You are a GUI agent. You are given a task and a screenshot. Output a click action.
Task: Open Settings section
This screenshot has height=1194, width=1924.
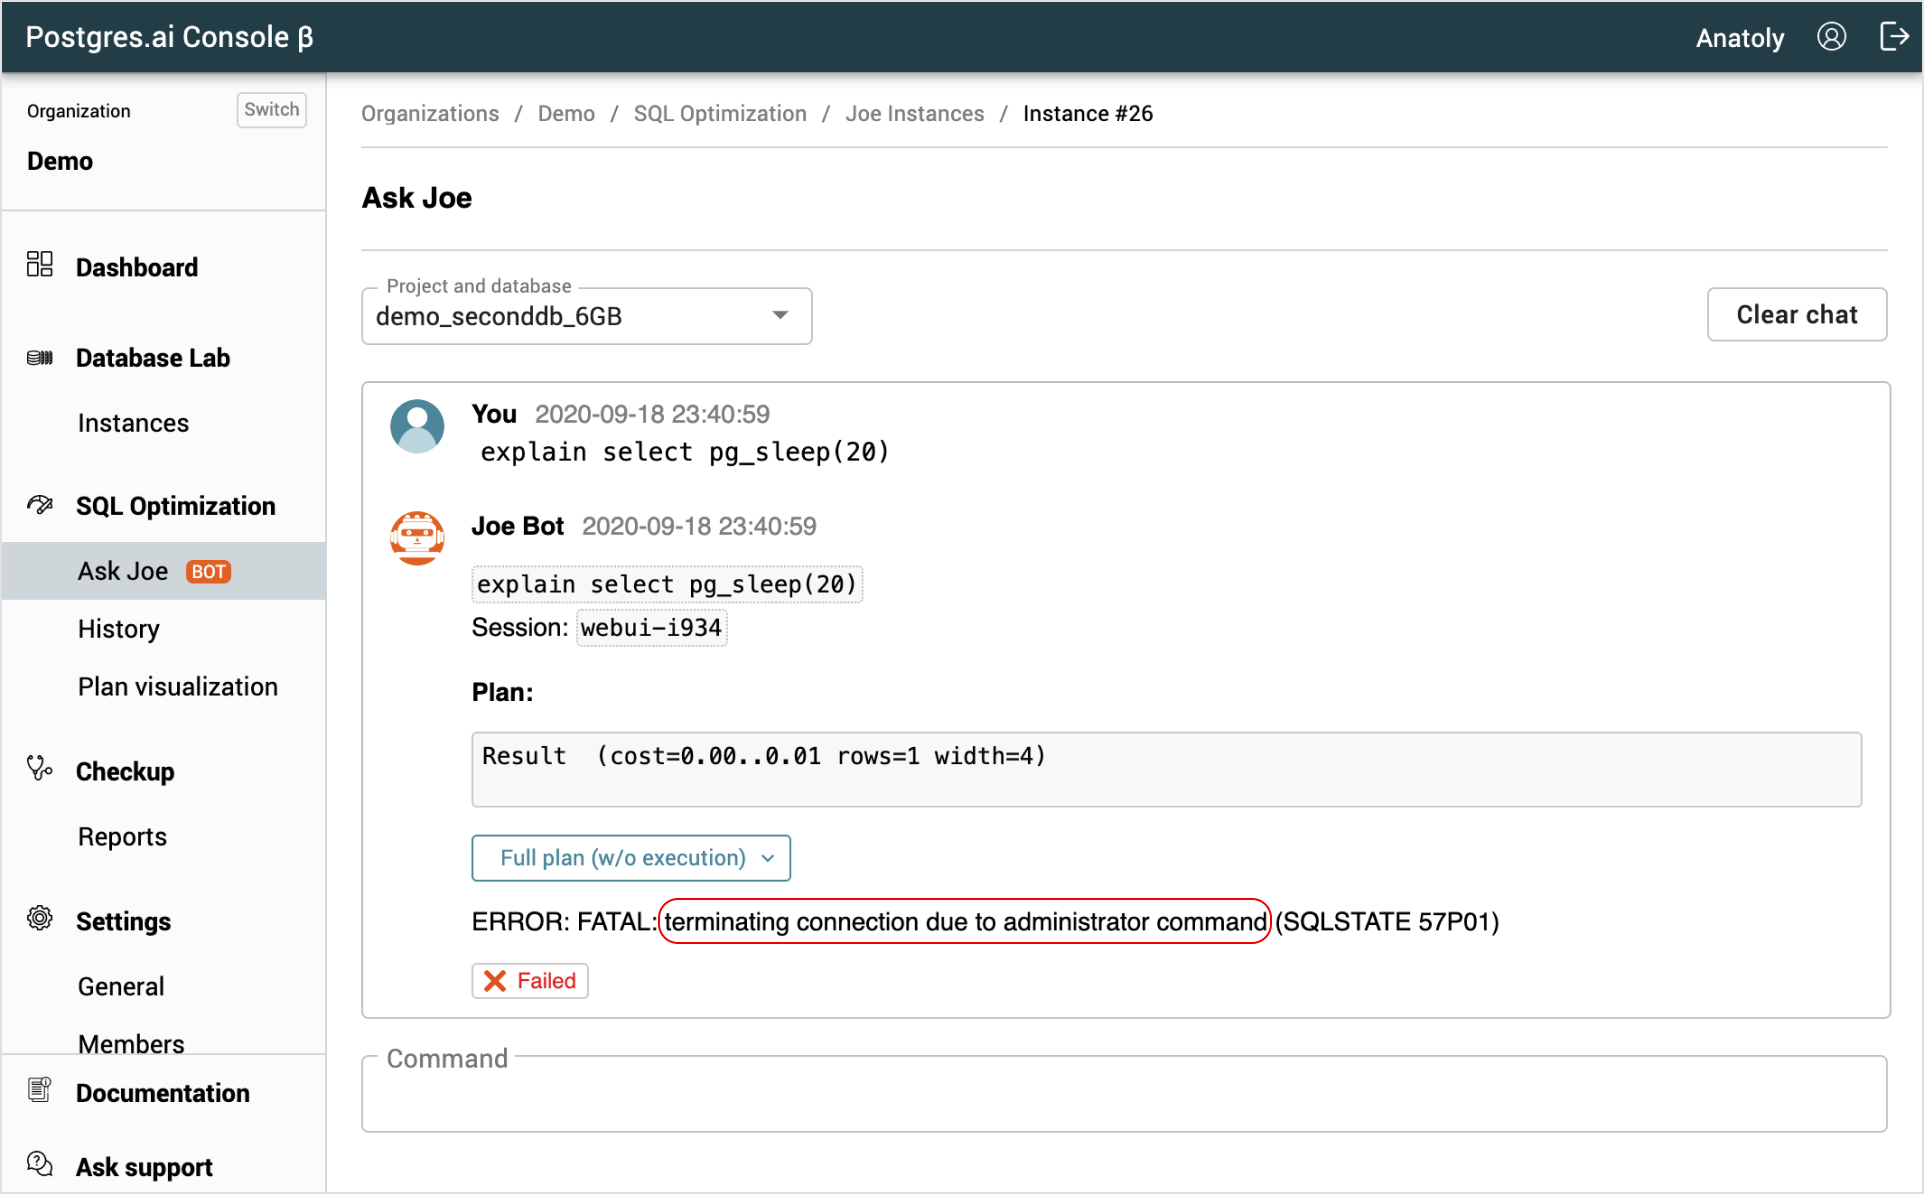click(x=124, y=922)
